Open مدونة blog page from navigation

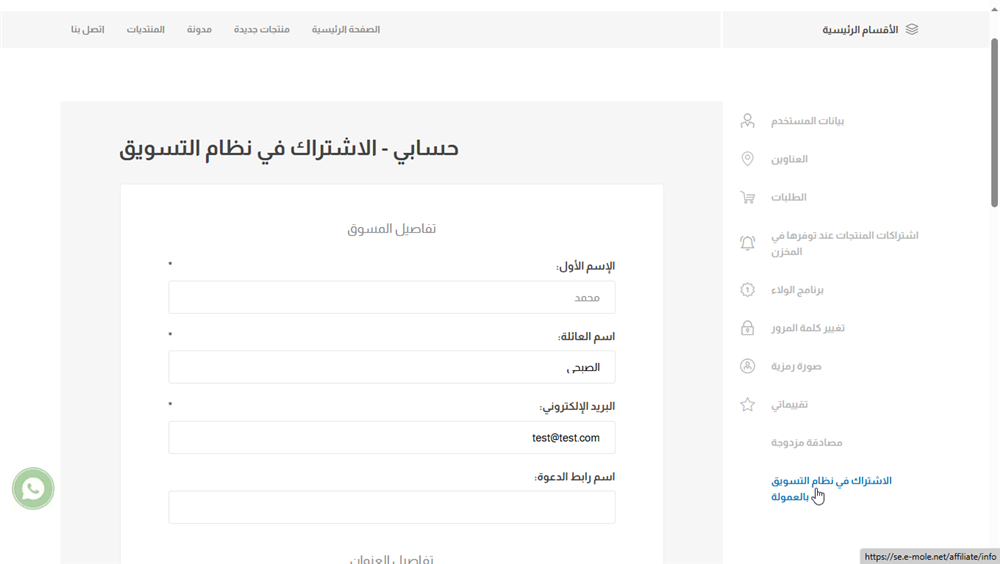[x=199, y=29]
